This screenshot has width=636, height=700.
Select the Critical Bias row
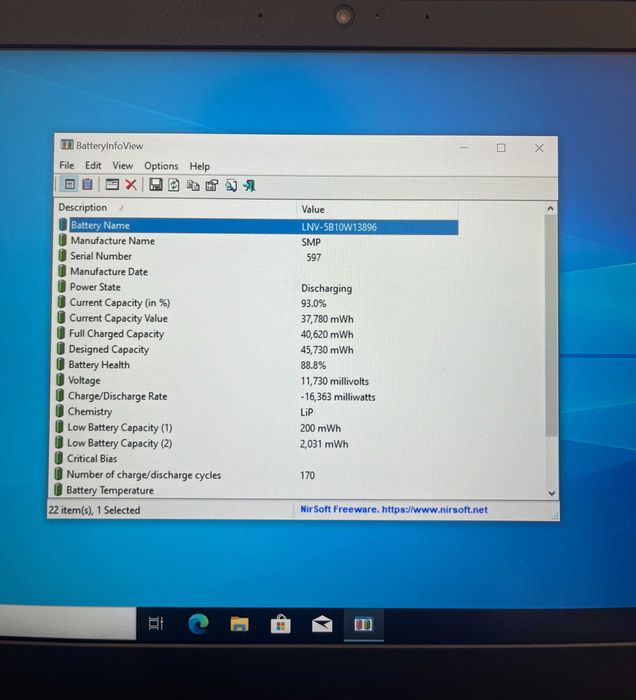tap(256, 459)
